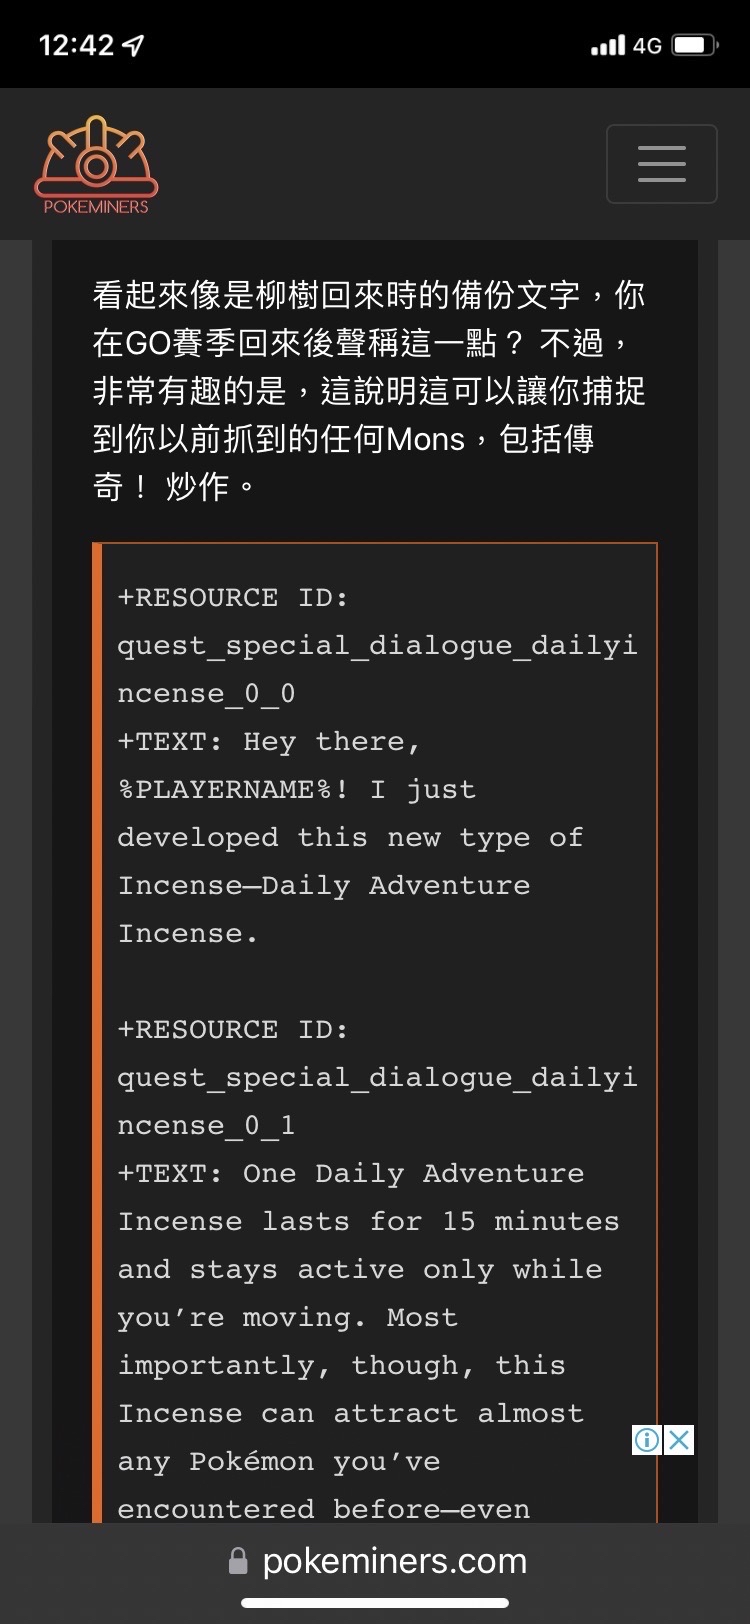
Task: Tap the cellular signal bars icon
Action: coord(608,45)
